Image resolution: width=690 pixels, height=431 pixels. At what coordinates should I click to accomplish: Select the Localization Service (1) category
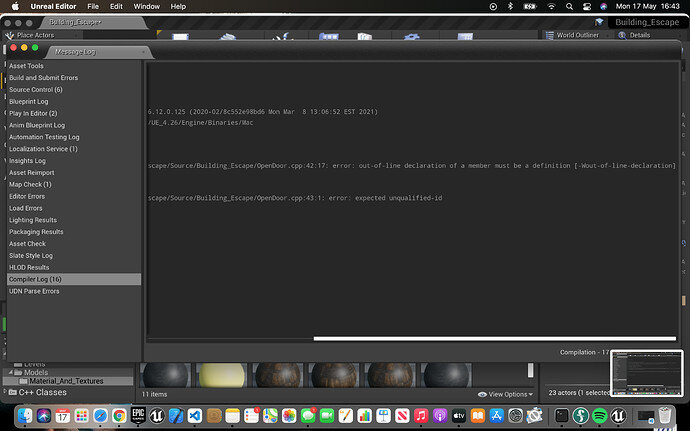[74, 149]
